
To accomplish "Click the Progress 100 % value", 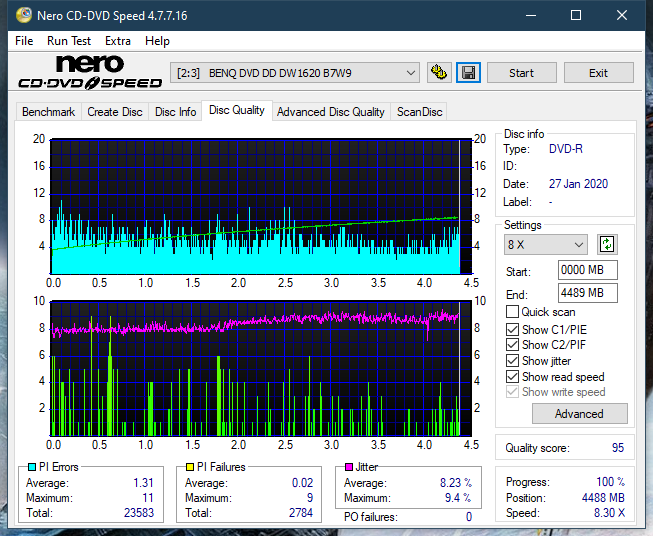I will (611, 482).
